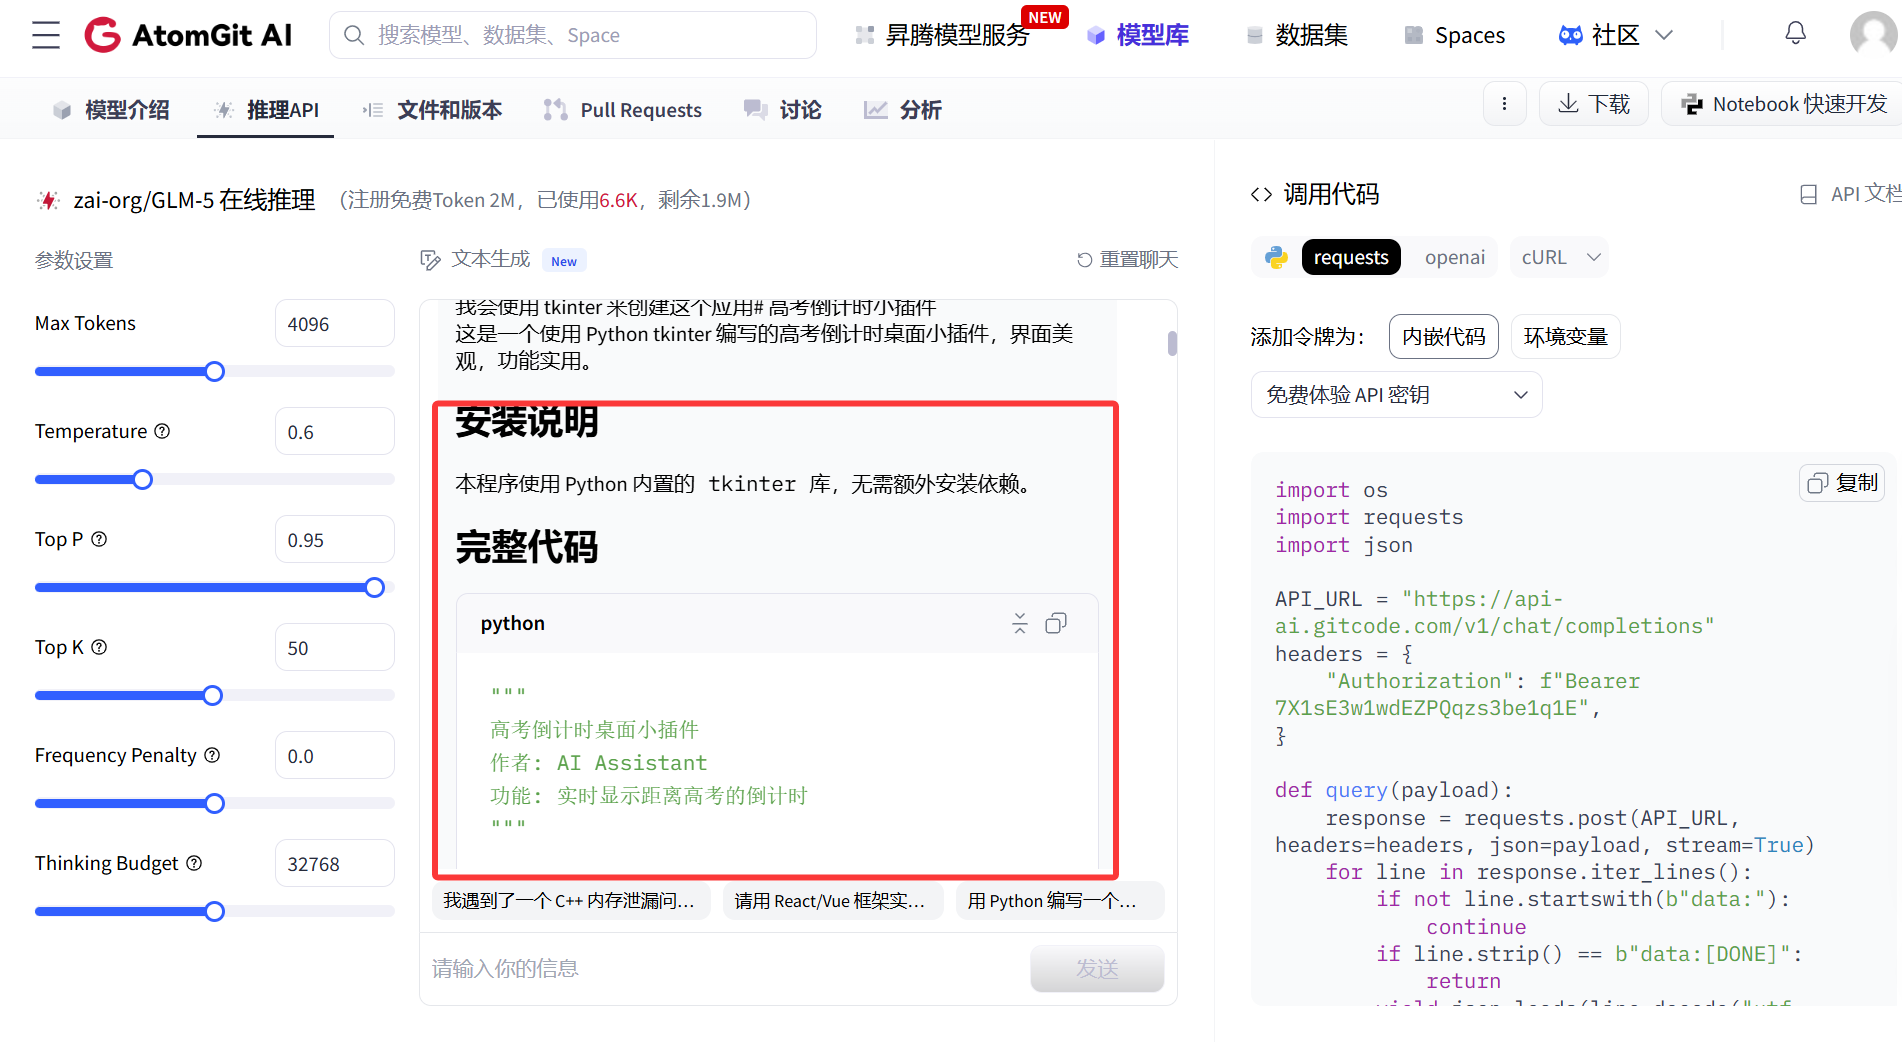
Task: Switch token mode to 环境变量
Action: [x=1565, y=336]
